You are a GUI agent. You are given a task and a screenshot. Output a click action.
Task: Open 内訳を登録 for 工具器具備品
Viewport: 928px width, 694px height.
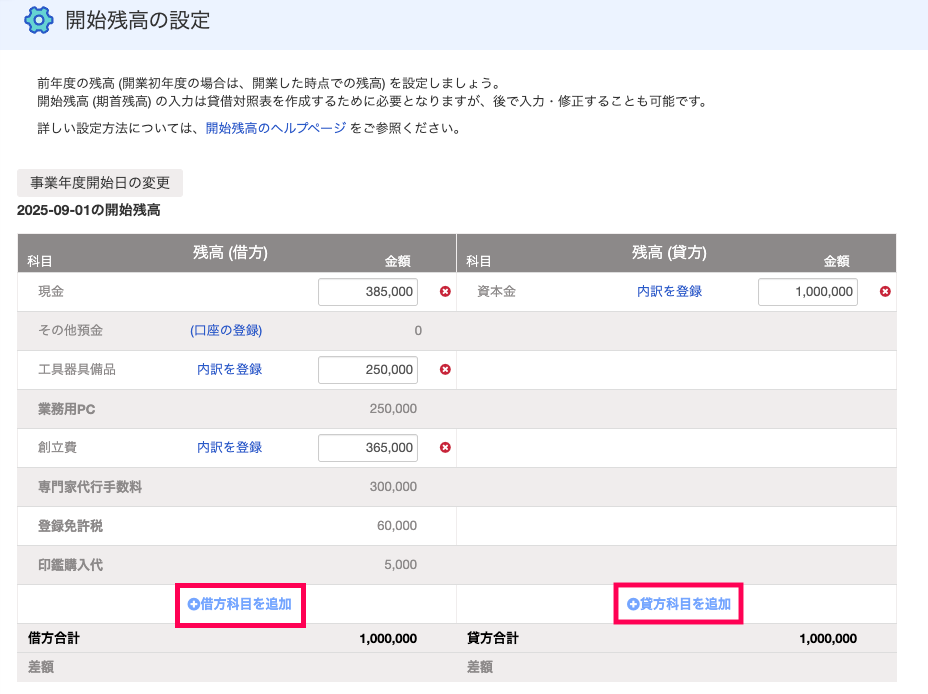230,369
